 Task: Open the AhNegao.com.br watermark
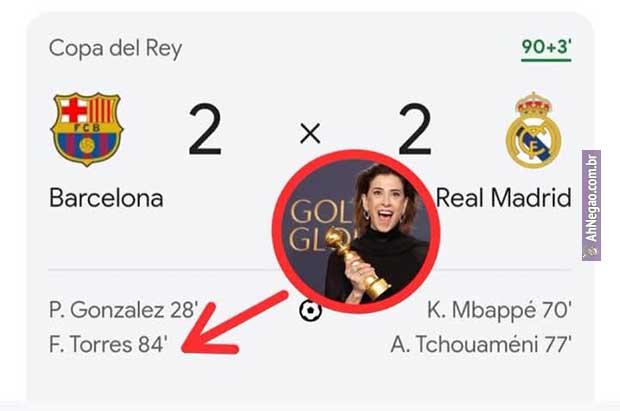tap(591, 205)
